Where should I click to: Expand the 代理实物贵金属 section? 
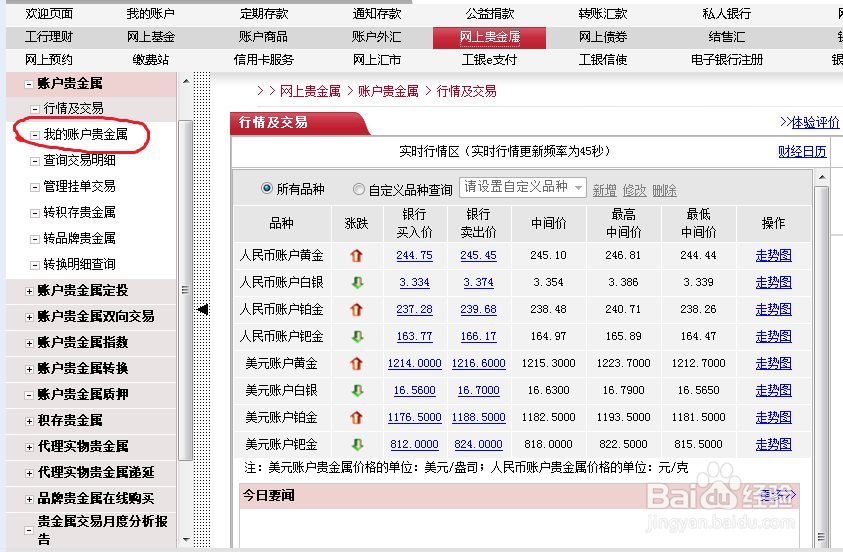click(x=29, y=447)
